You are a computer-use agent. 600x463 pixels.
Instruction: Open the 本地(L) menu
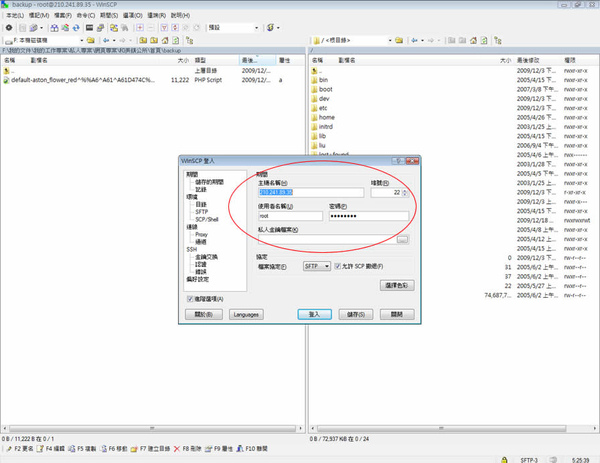15,15
